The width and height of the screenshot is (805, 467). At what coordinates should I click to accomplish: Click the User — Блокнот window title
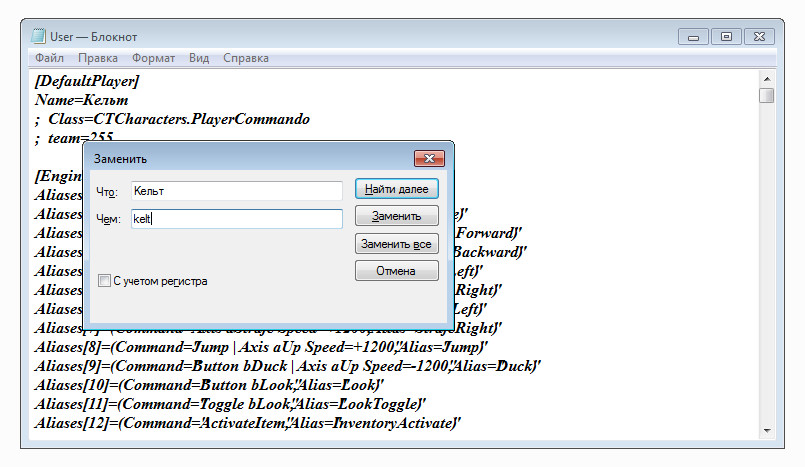pyautogui.click(x=93, y=37)
